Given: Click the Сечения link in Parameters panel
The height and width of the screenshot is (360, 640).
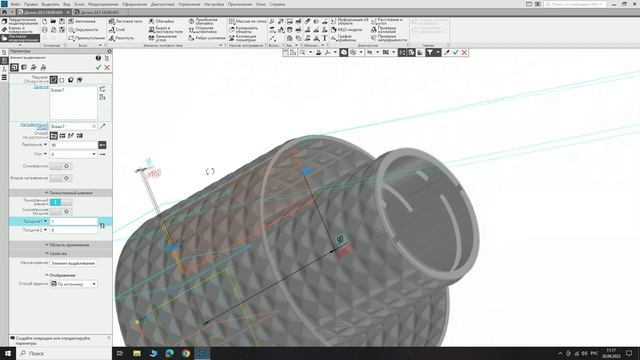Looking at the screenshot, I should point(41,87).
